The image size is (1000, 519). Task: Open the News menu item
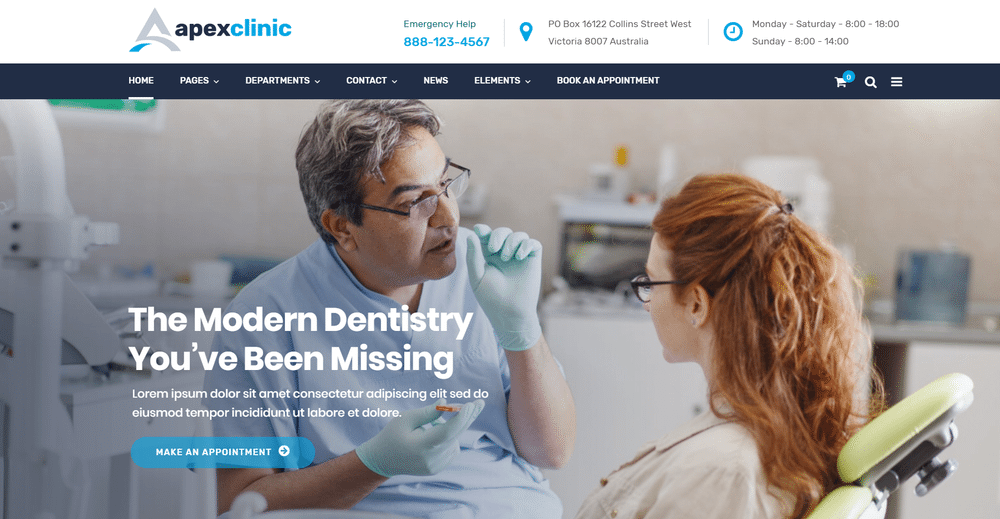click(436, 80)
